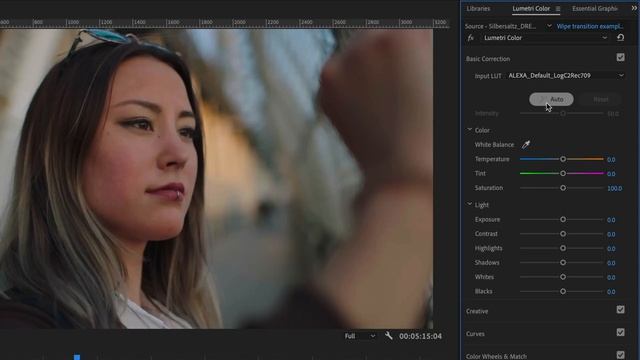Open the Lumetri Color effect dropdown

pos(545,38)
